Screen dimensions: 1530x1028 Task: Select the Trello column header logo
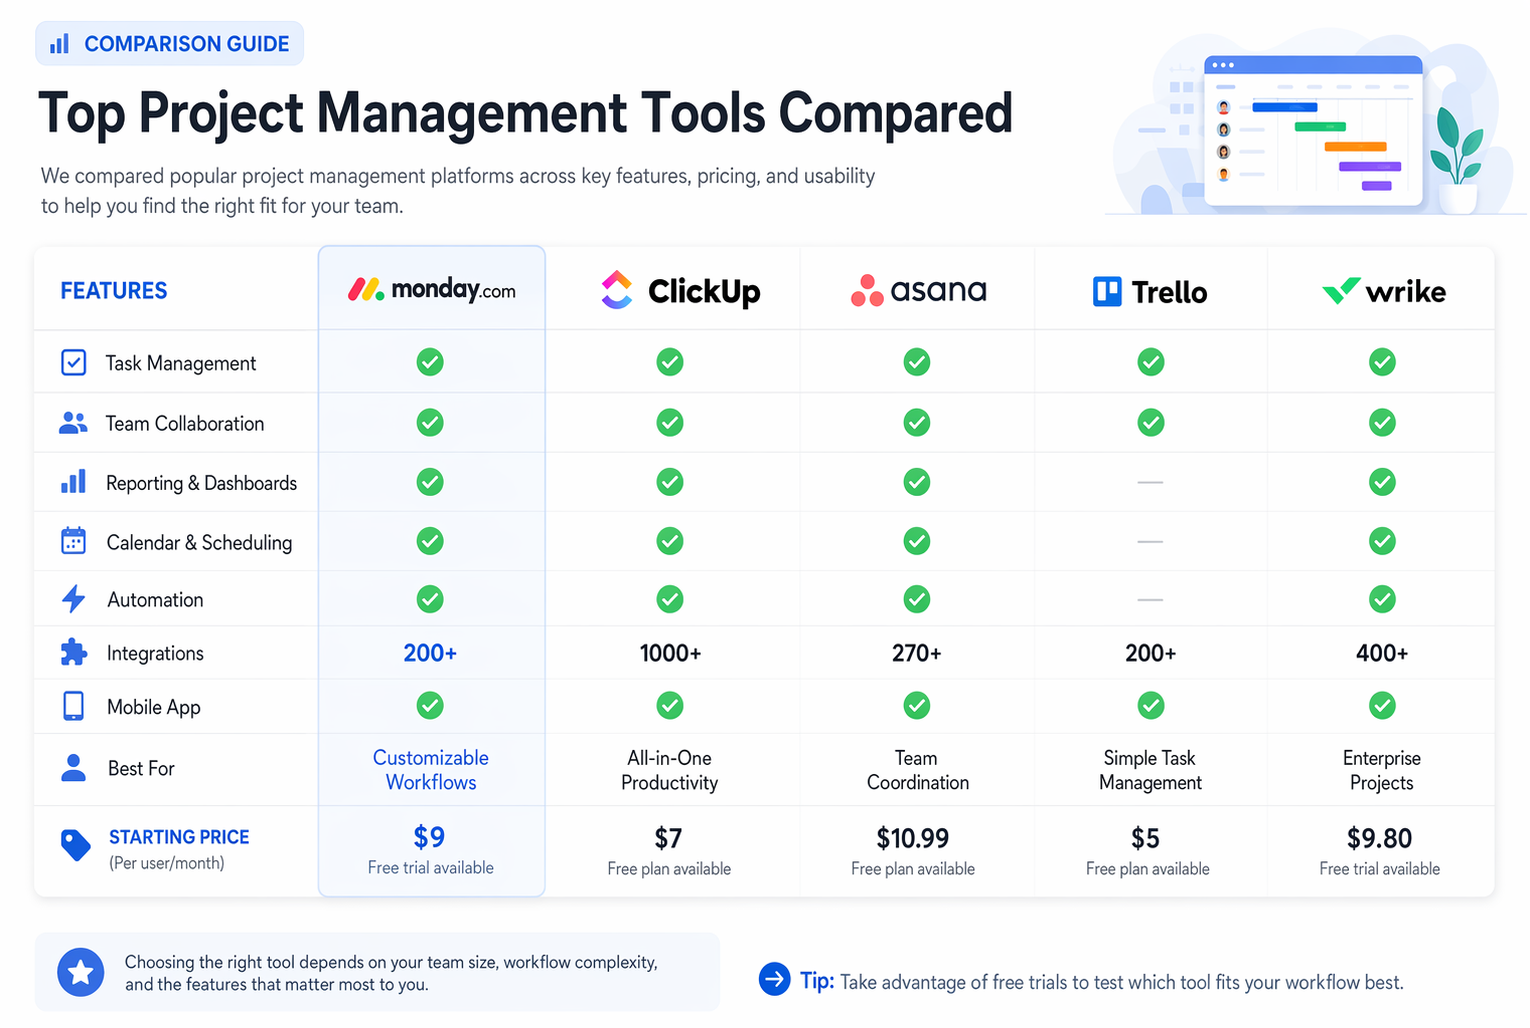1150,292
